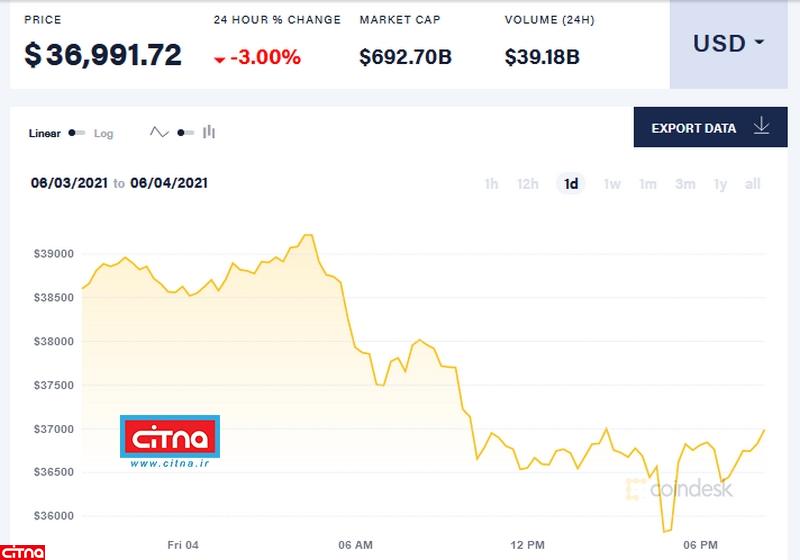Click the download arrow icon

[761, 127]
